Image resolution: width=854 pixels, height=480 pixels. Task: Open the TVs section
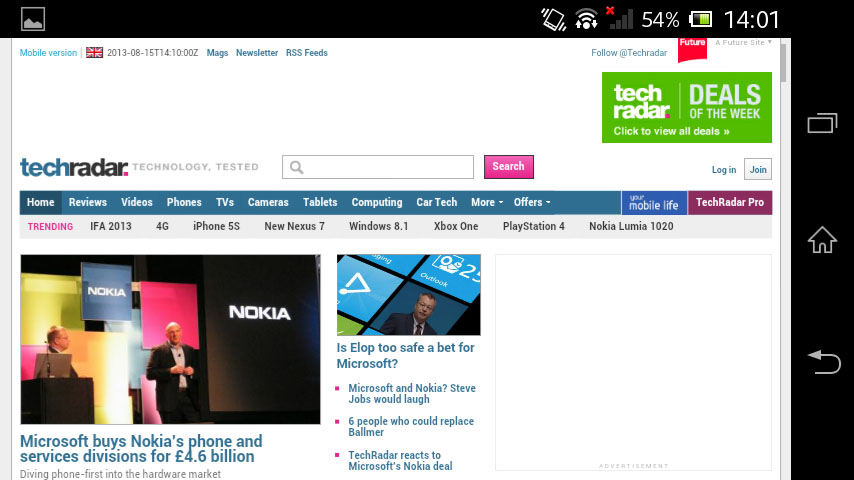[225, 202]
